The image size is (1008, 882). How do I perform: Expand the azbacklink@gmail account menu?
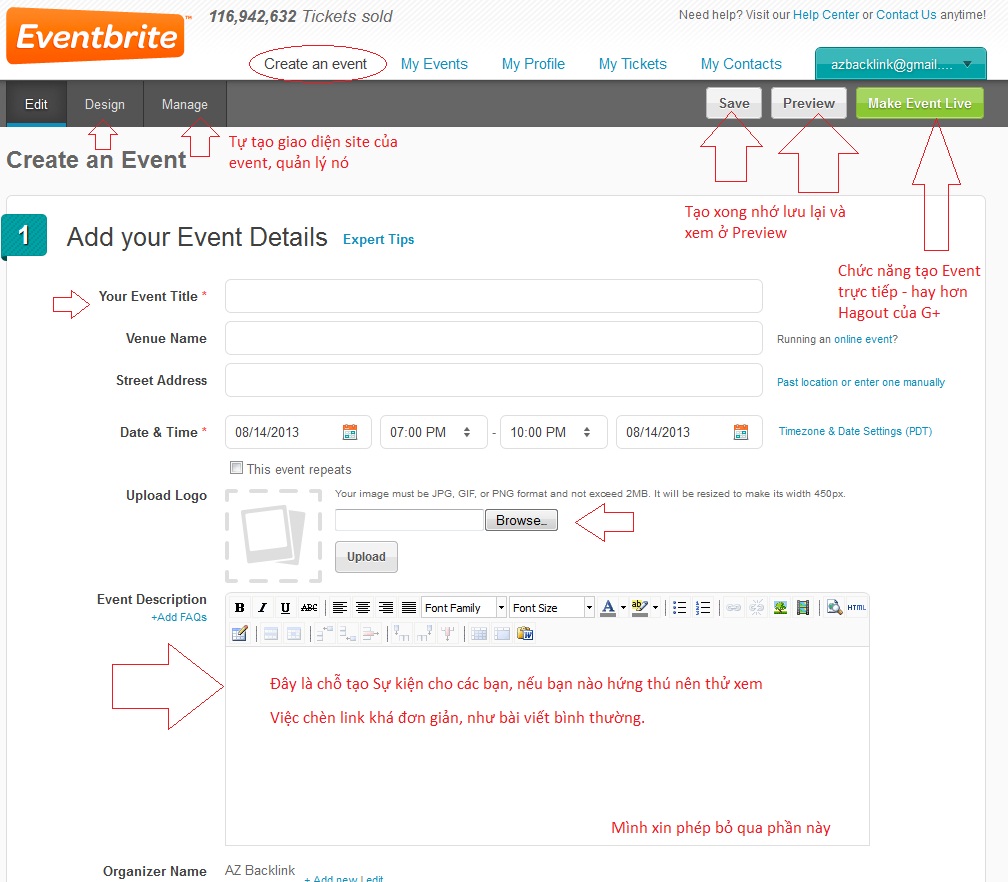point(901,64)
